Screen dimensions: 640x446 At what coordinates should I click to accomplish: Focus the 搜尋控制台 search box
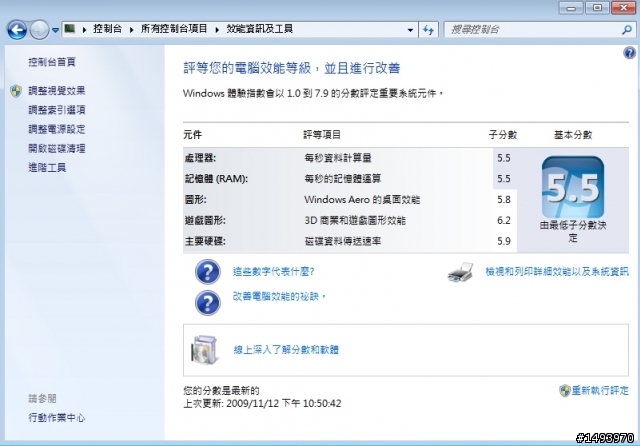(x=534, y=29)
